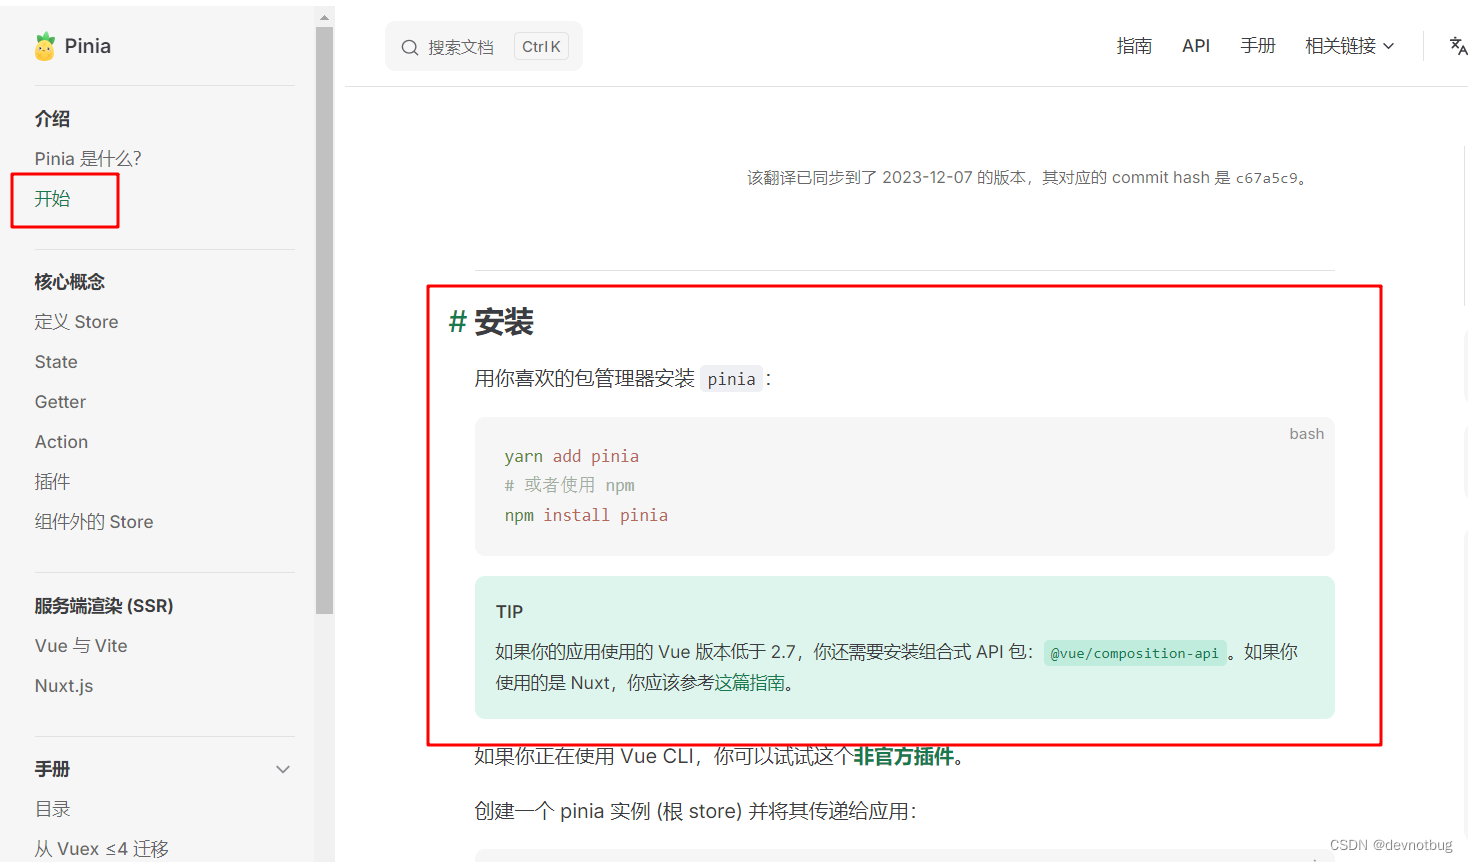Open the State sidebar page
Image resolution: width=1468 pixels, height=862 pixels.
click(x=56, y=362)
